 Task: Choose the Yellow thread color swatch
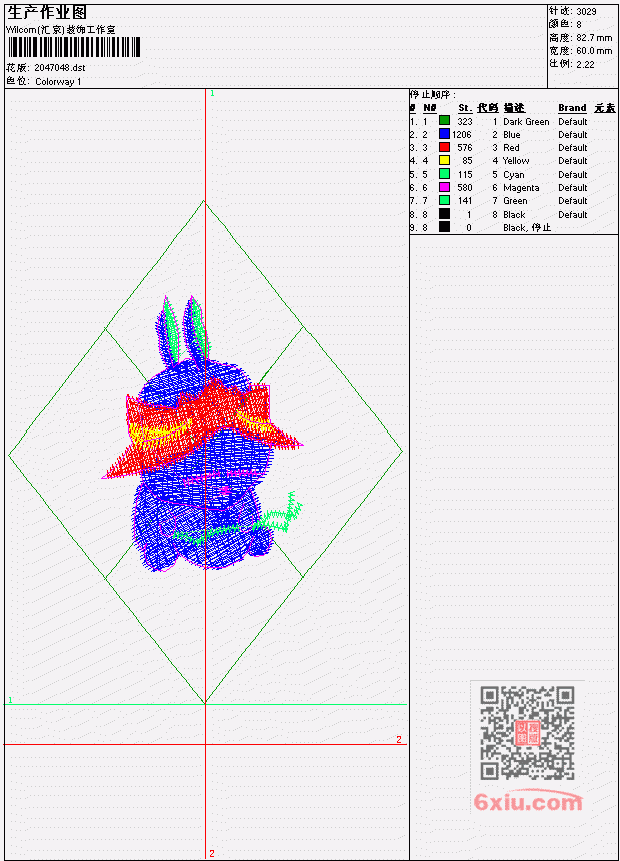tap(444, 160)
